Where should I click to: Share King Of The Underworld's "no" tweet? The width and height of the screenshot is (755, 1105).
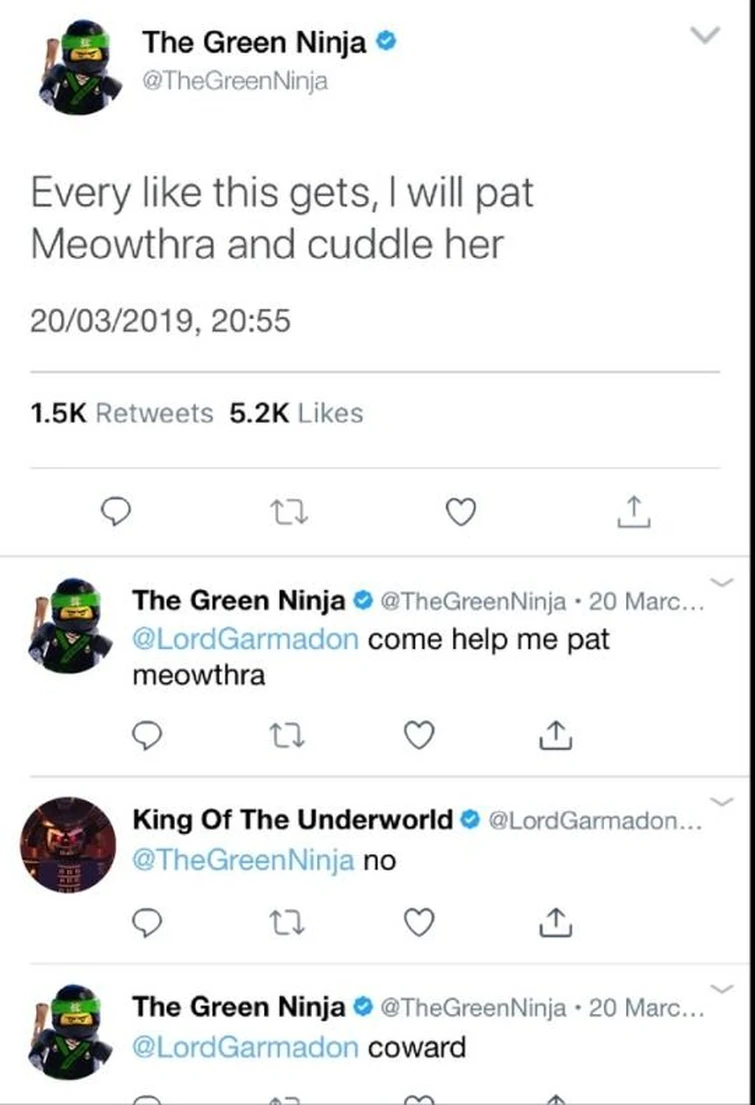coord(553,924)
